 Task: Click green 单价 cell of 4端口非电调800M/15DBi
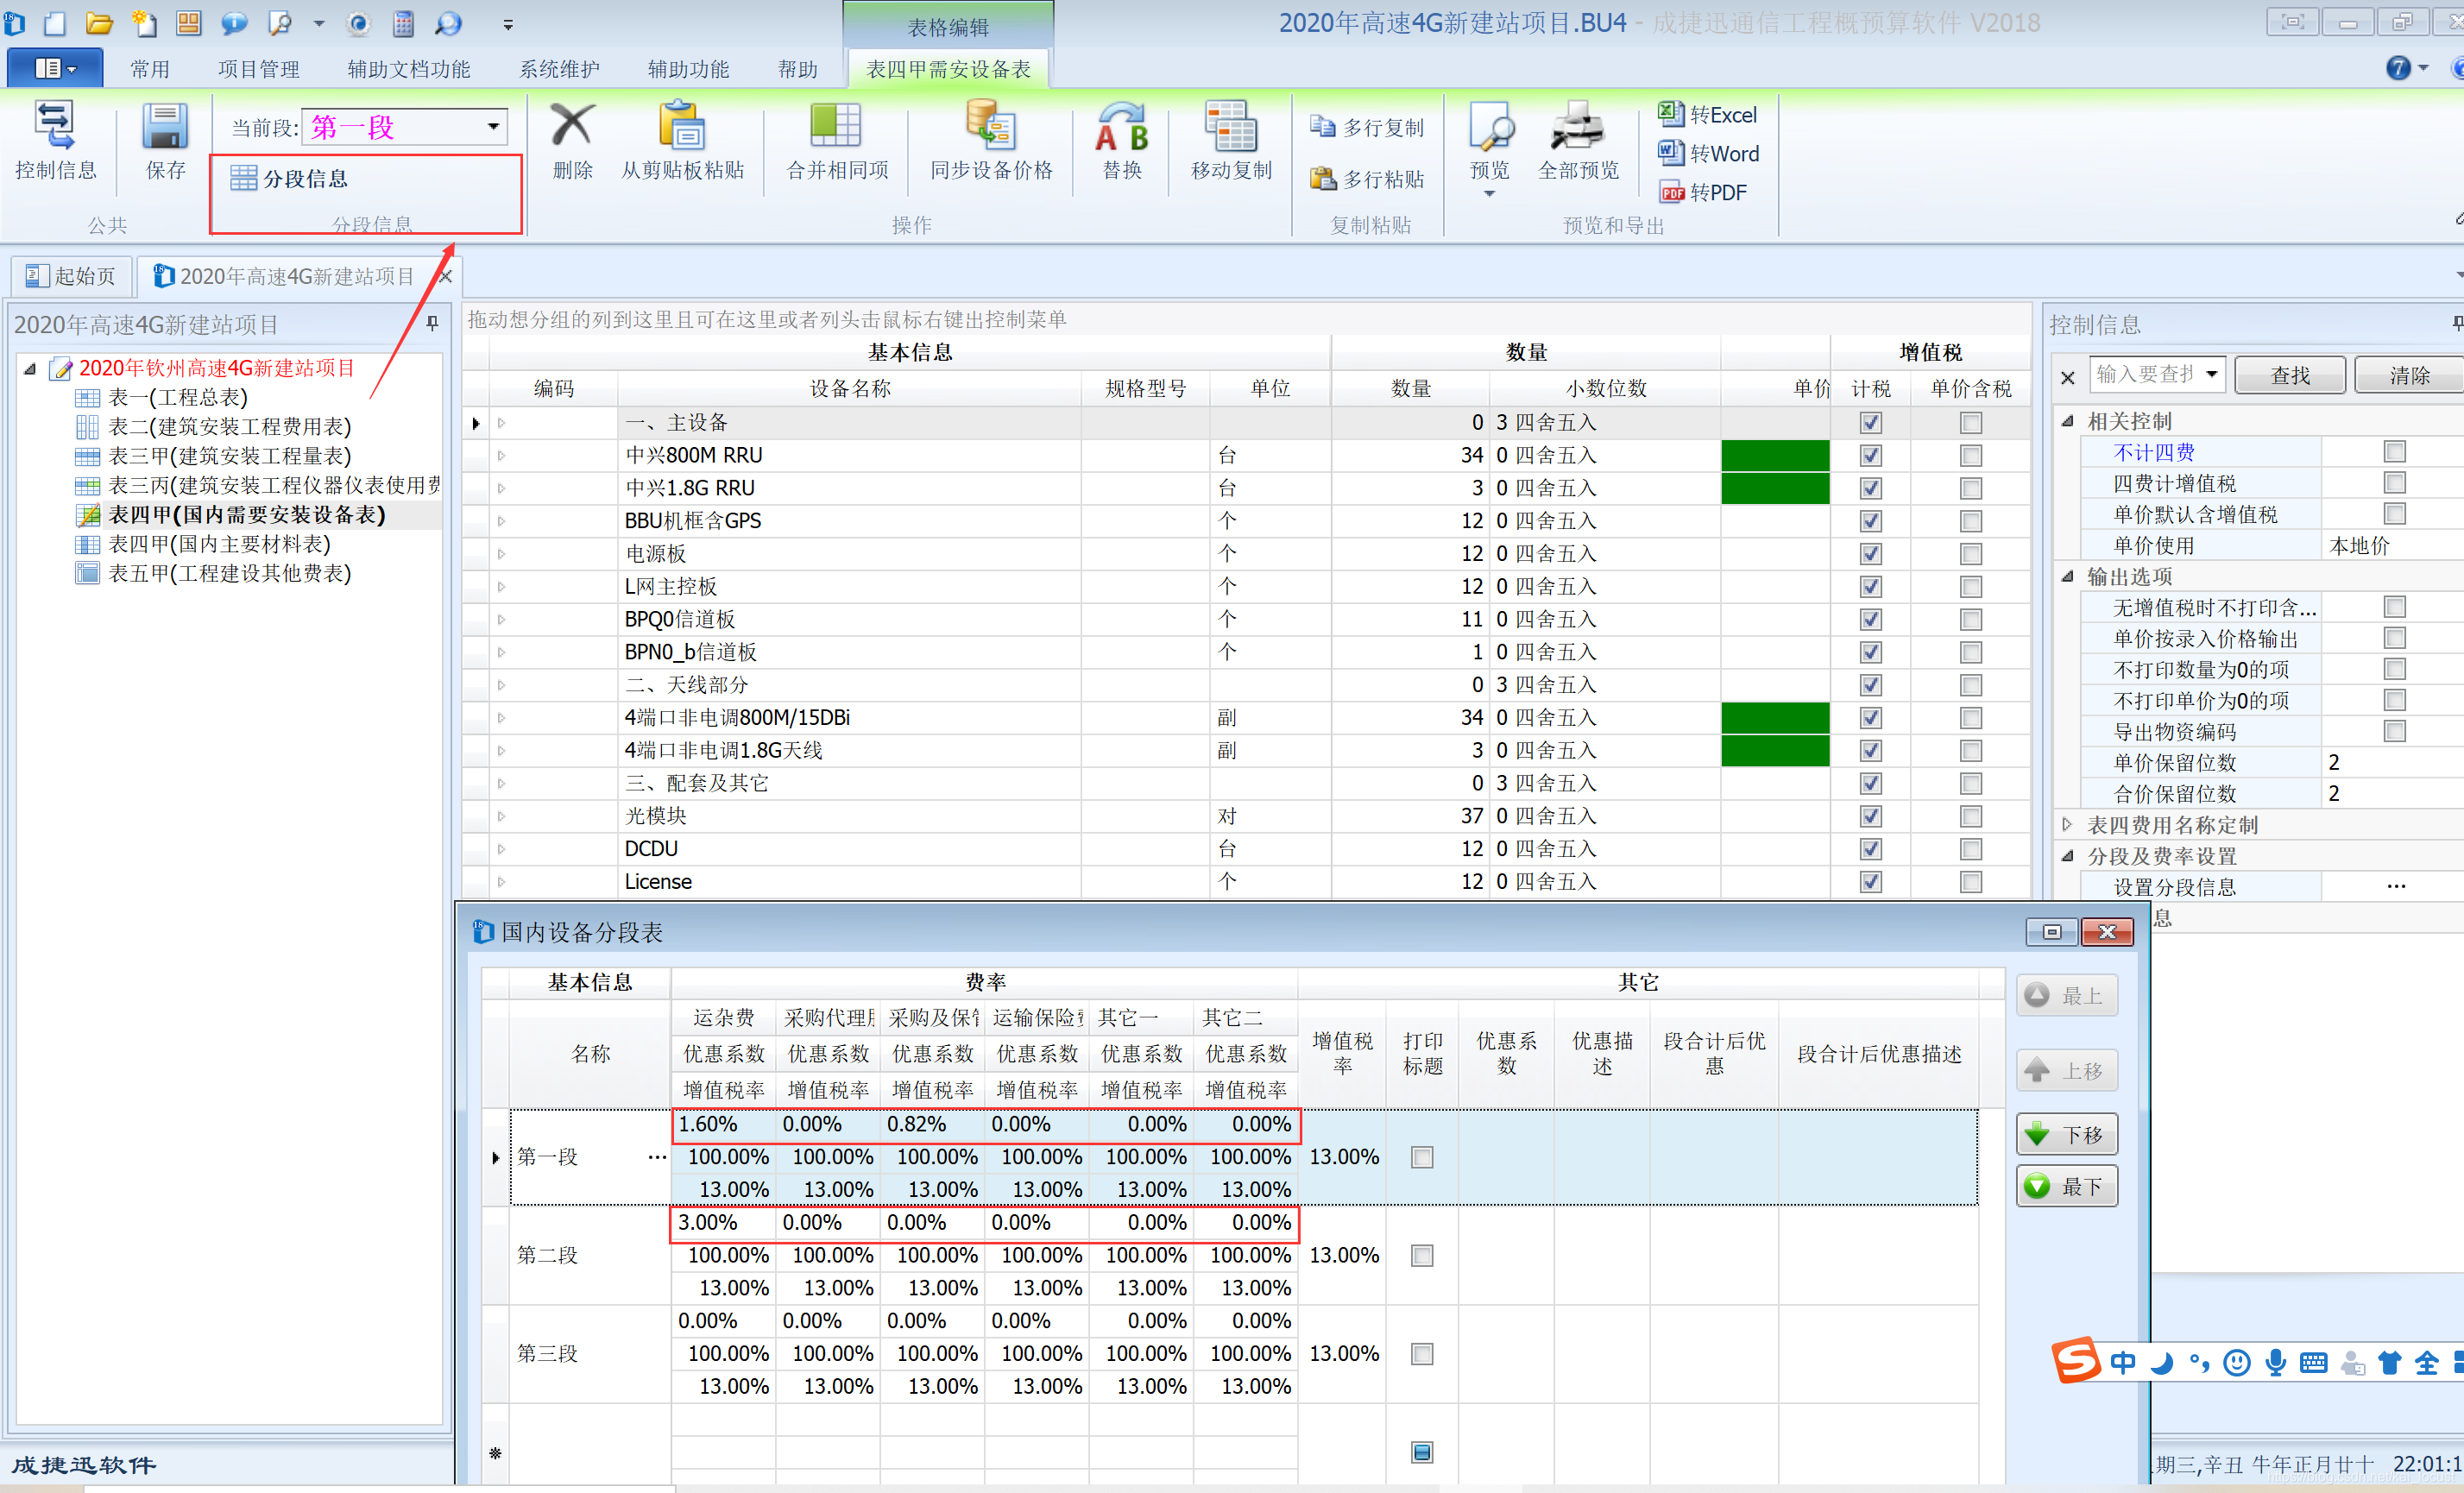click(1775, 717)
